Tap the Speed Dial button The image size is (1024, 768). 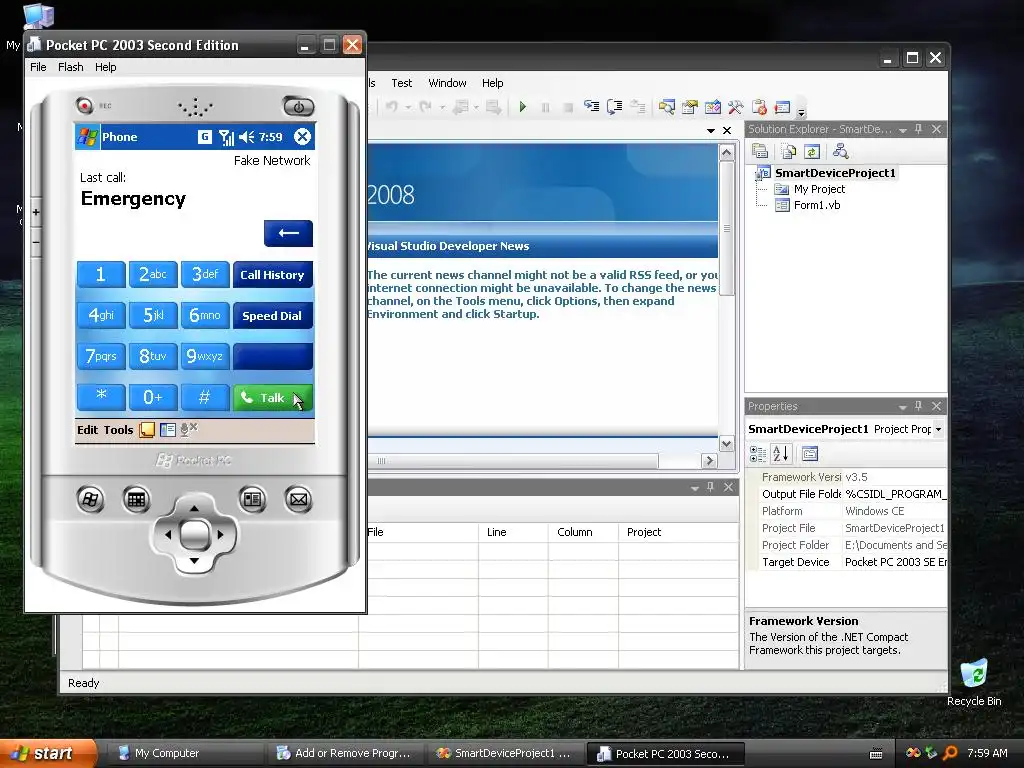pyautogui.click(x=272, y=316)
